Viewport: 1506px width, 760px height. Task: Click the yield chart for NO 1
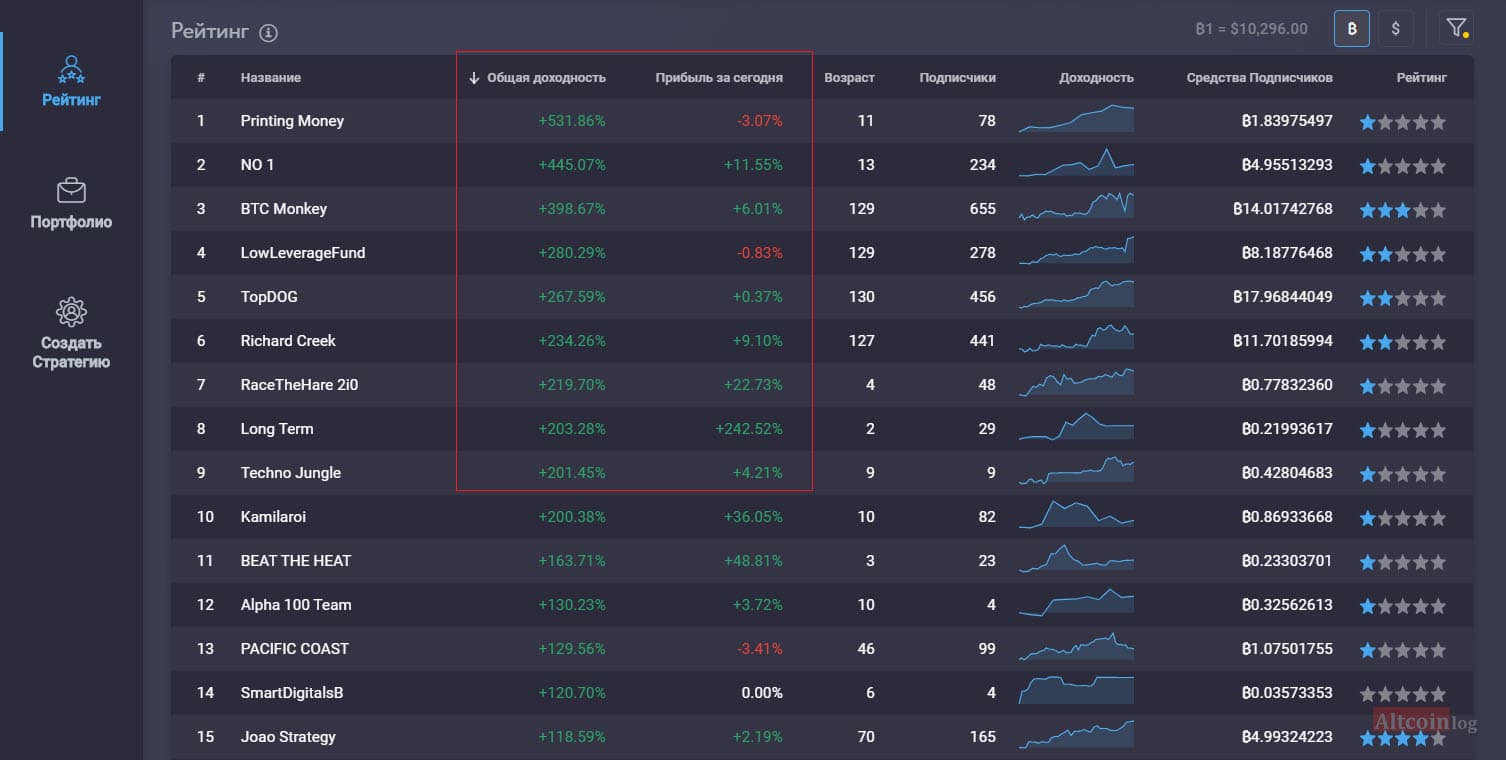[x=1076, y=163]
